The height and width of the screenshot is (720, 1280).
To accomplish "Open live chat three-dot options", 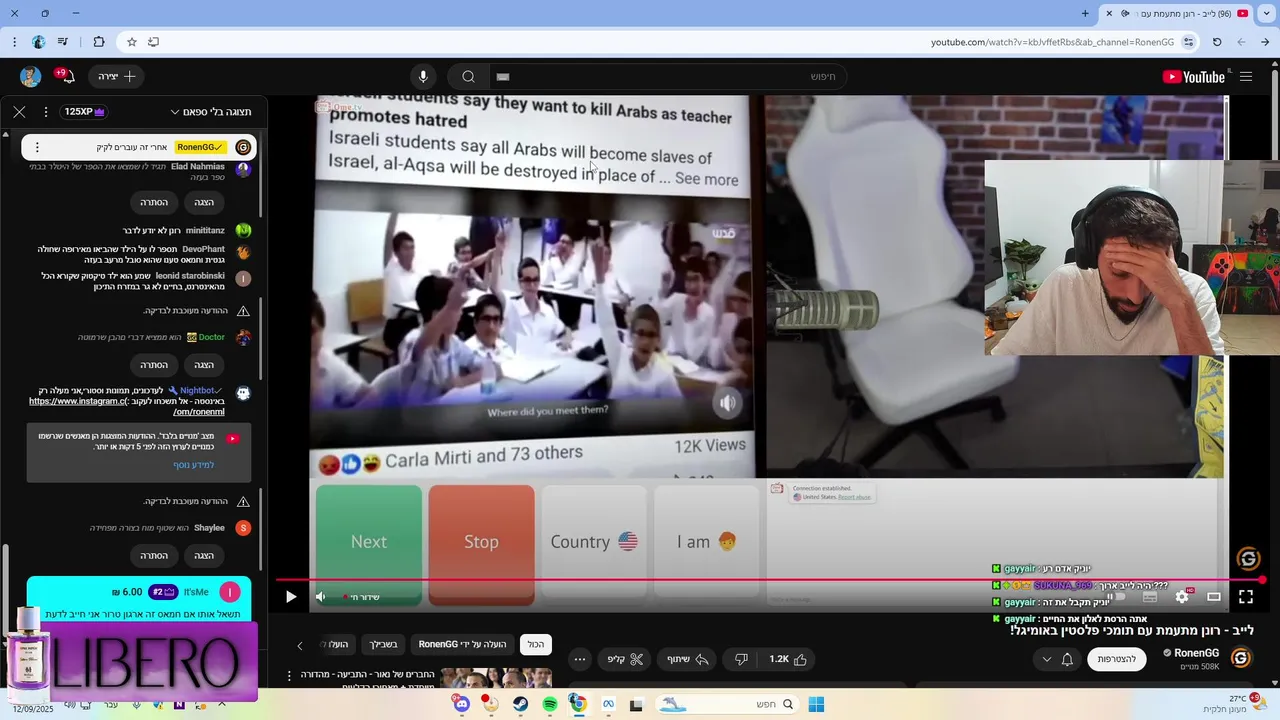I will click(44, 112).
